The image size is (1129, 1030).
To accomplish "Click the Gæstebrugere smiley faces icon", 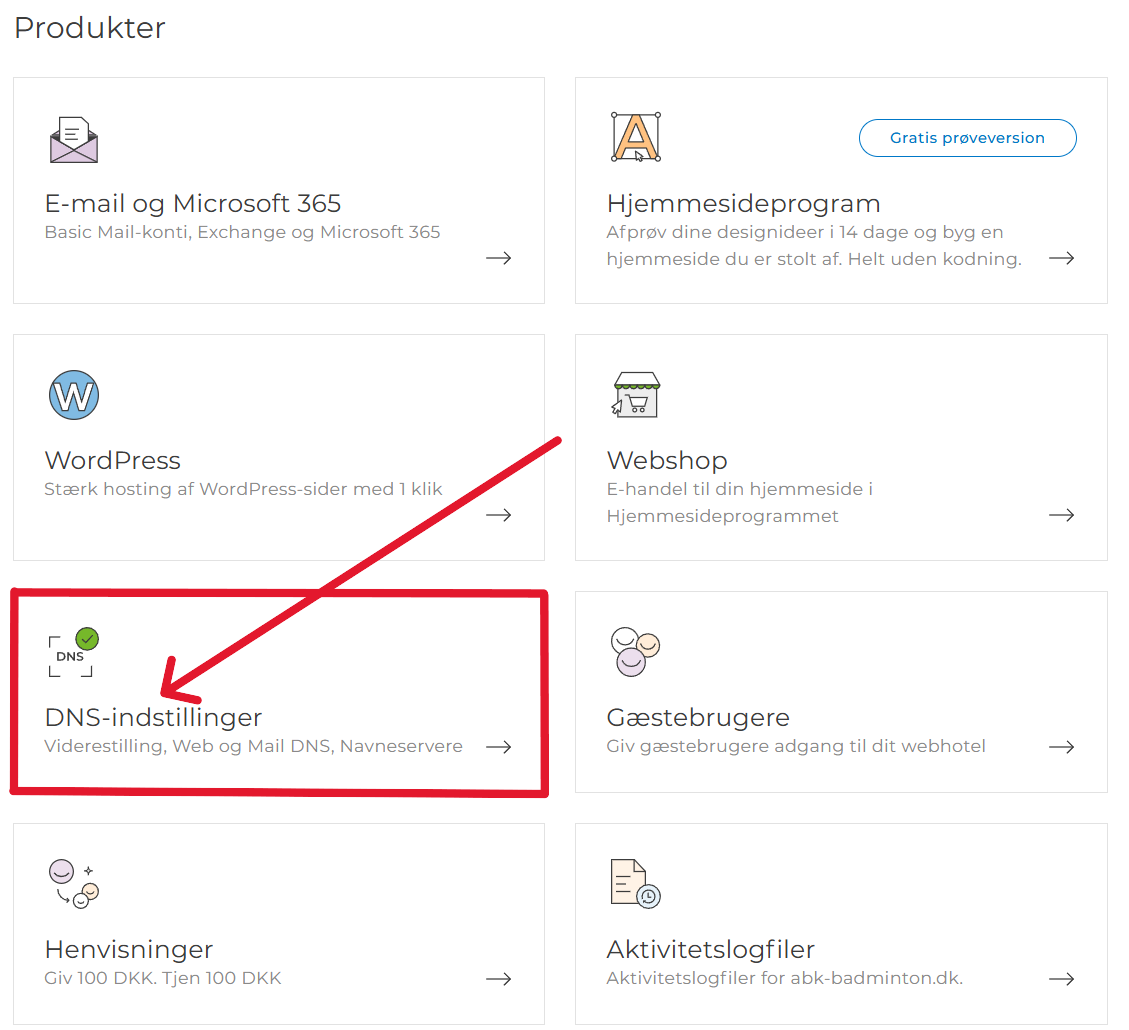I will tap(635, 651).
